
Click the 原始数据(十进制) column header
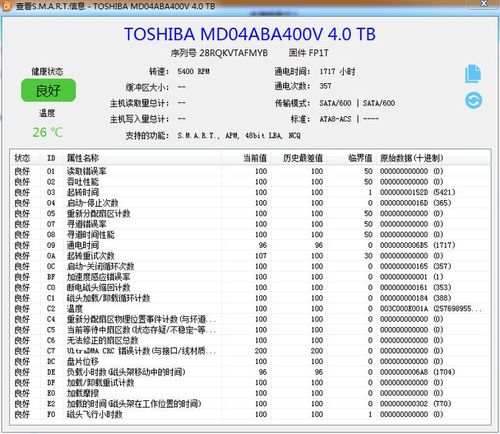412,158
